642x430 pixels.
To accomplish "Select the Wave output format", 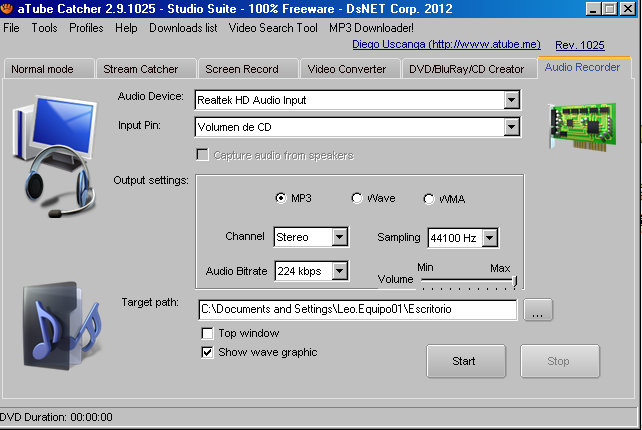I will 357,199.
